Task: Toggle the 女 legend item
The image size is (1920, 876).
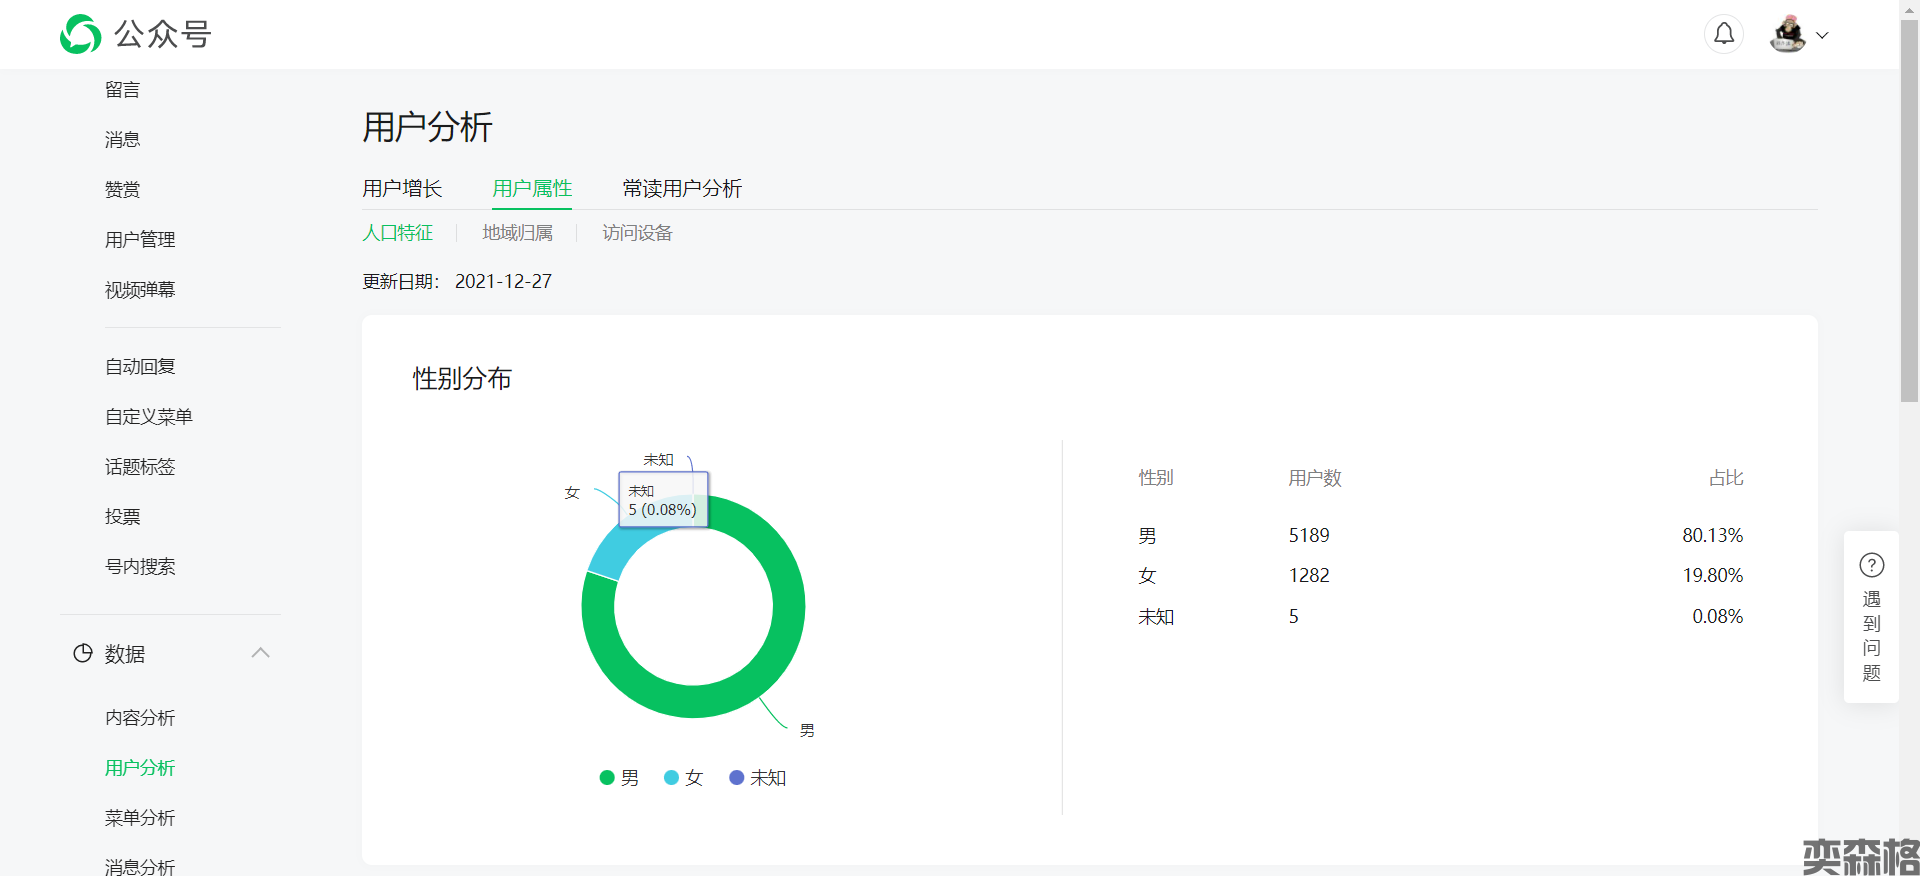Action: [x=684, y=778]
